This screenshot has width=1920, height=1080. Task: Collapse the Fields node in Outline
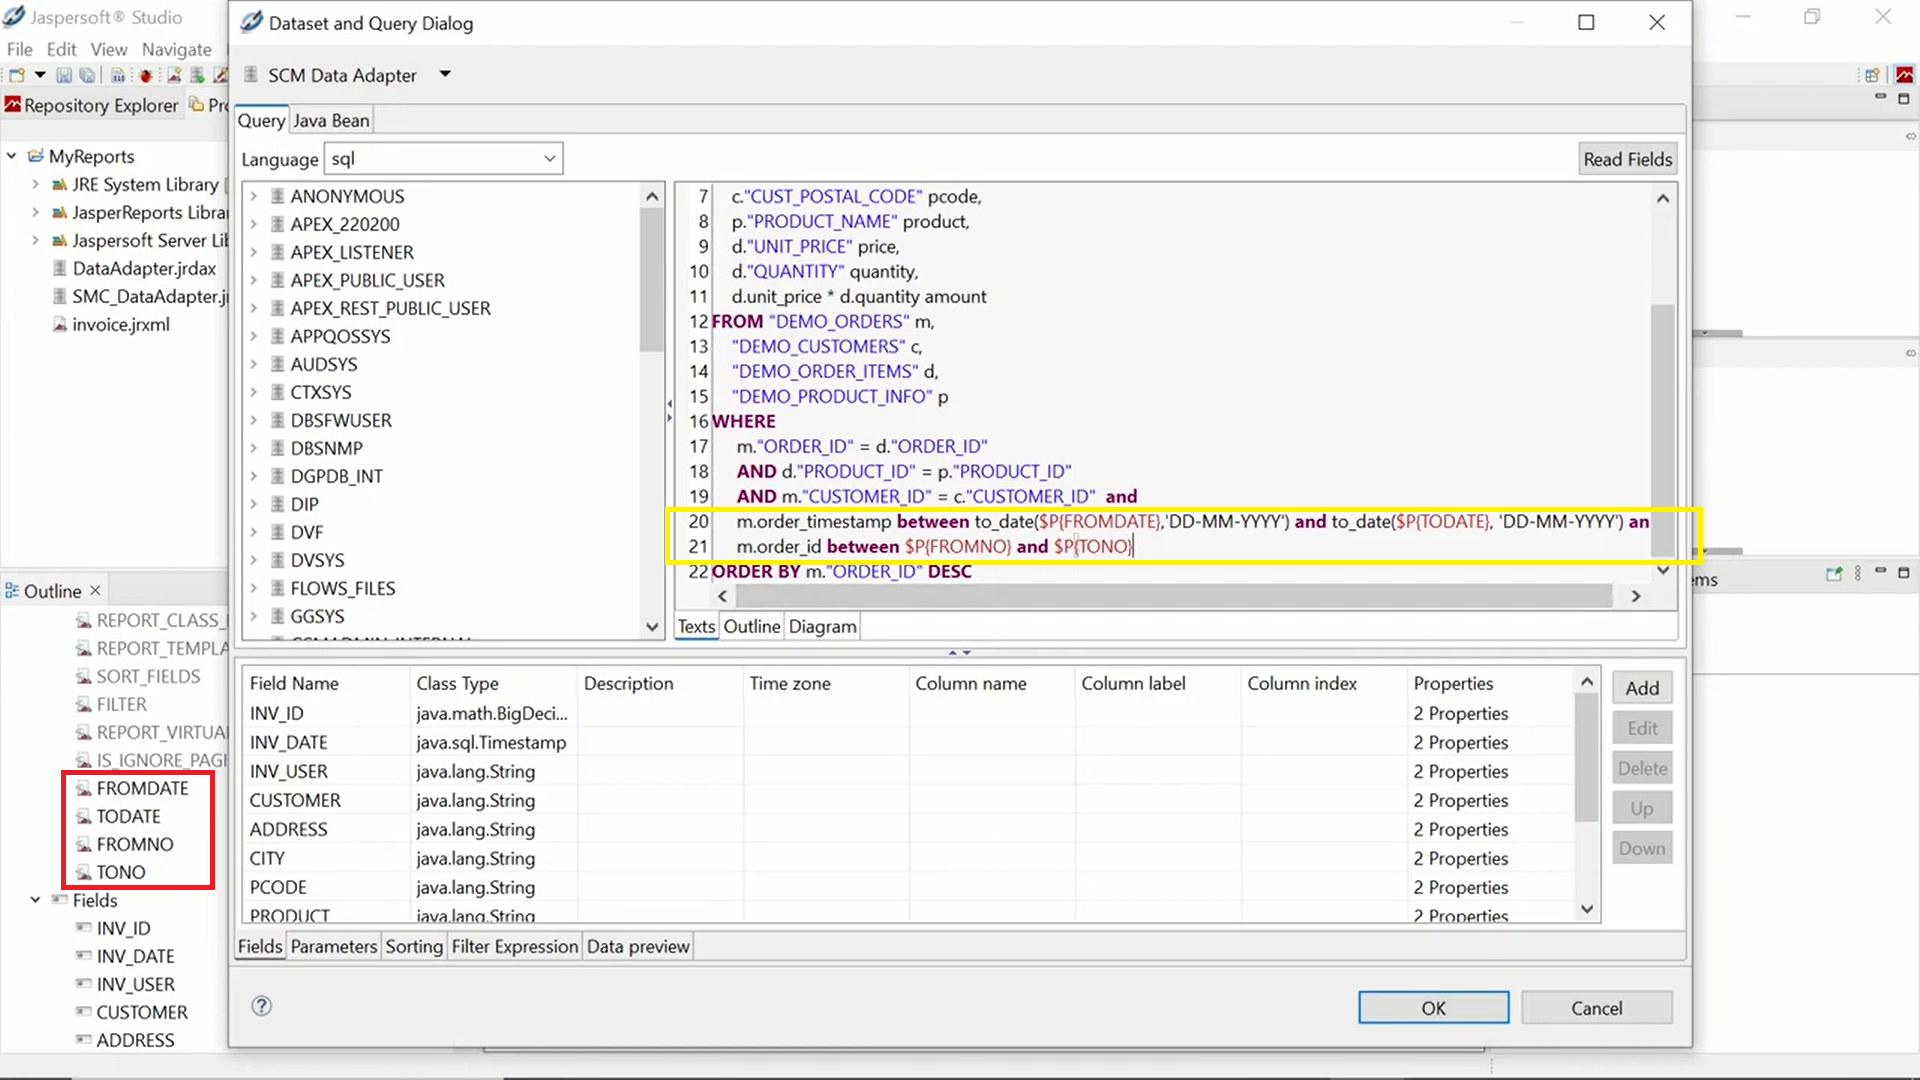coord(35,900)
